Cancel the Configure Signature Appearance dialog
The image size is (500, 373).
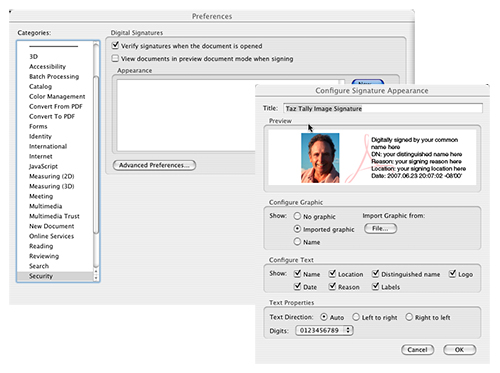[417, 350]
